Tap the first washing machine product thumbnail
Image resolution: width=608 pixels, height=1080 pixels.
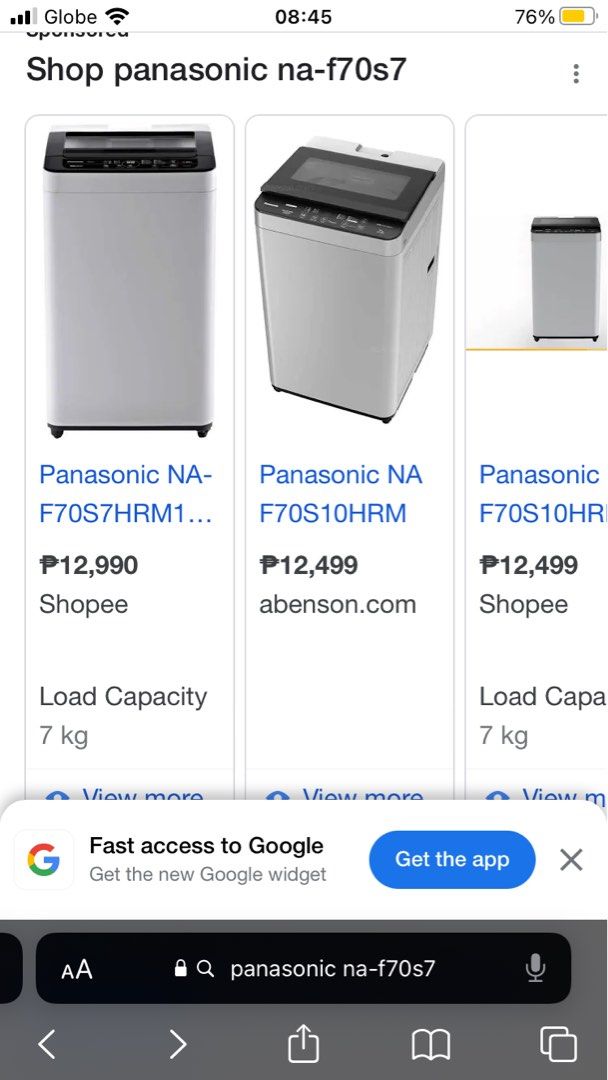pyautogui.click(x=128, y=280)
